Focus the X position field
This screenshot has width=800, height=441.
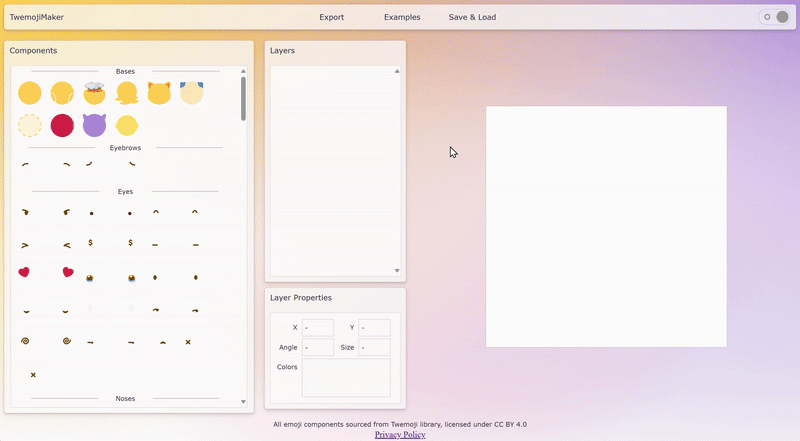click(x=317, y=327)
